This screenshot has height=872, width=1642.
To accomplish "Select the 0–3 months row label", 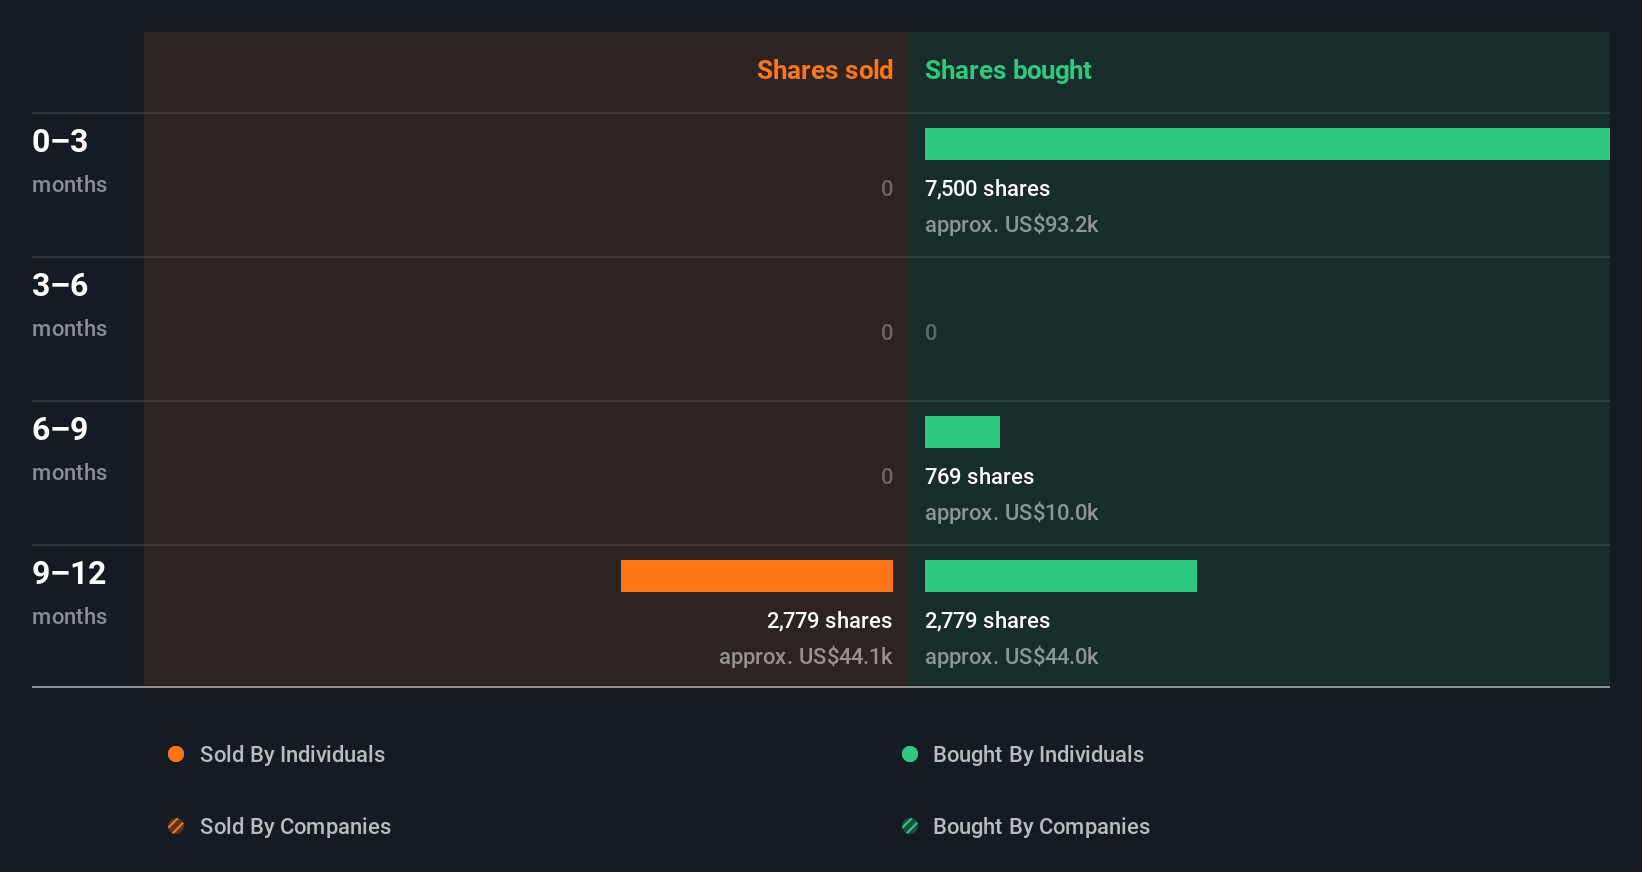I will click(69, 160).
